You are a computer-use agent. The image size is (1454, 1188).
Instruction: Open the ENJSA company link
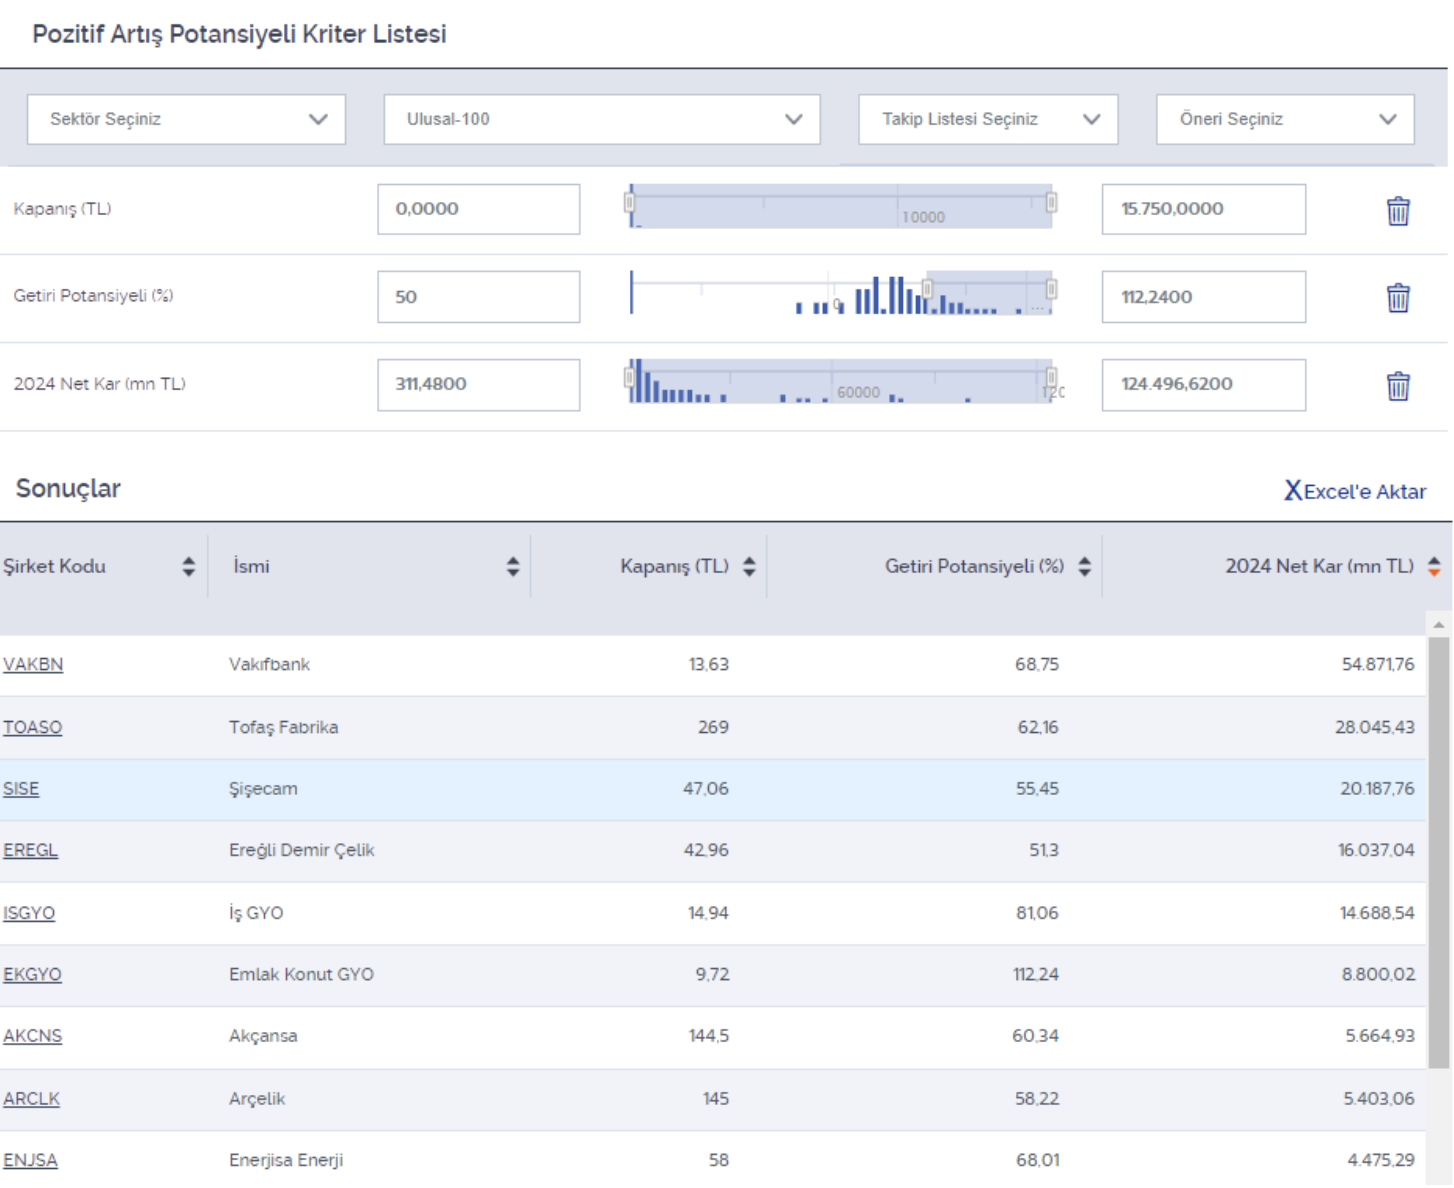click(30, 1161)
